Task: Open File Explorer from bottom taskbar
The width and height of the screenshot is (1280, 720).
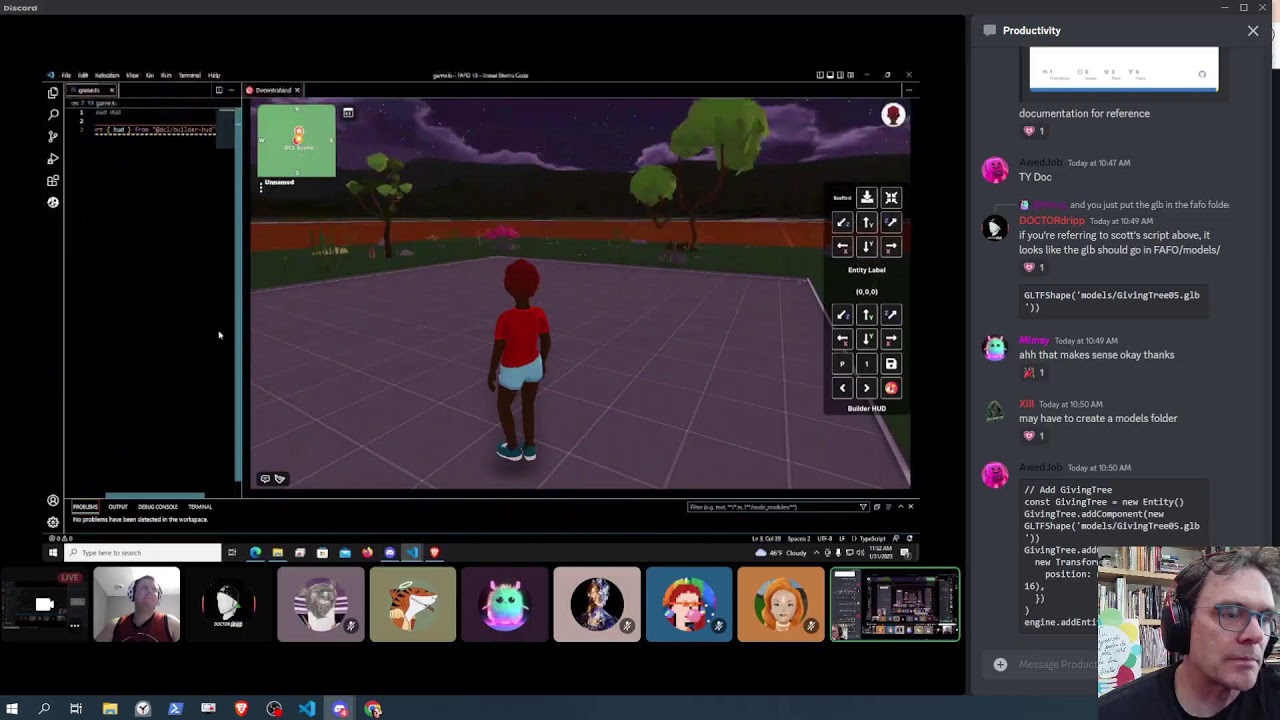Action: (110, 709)
